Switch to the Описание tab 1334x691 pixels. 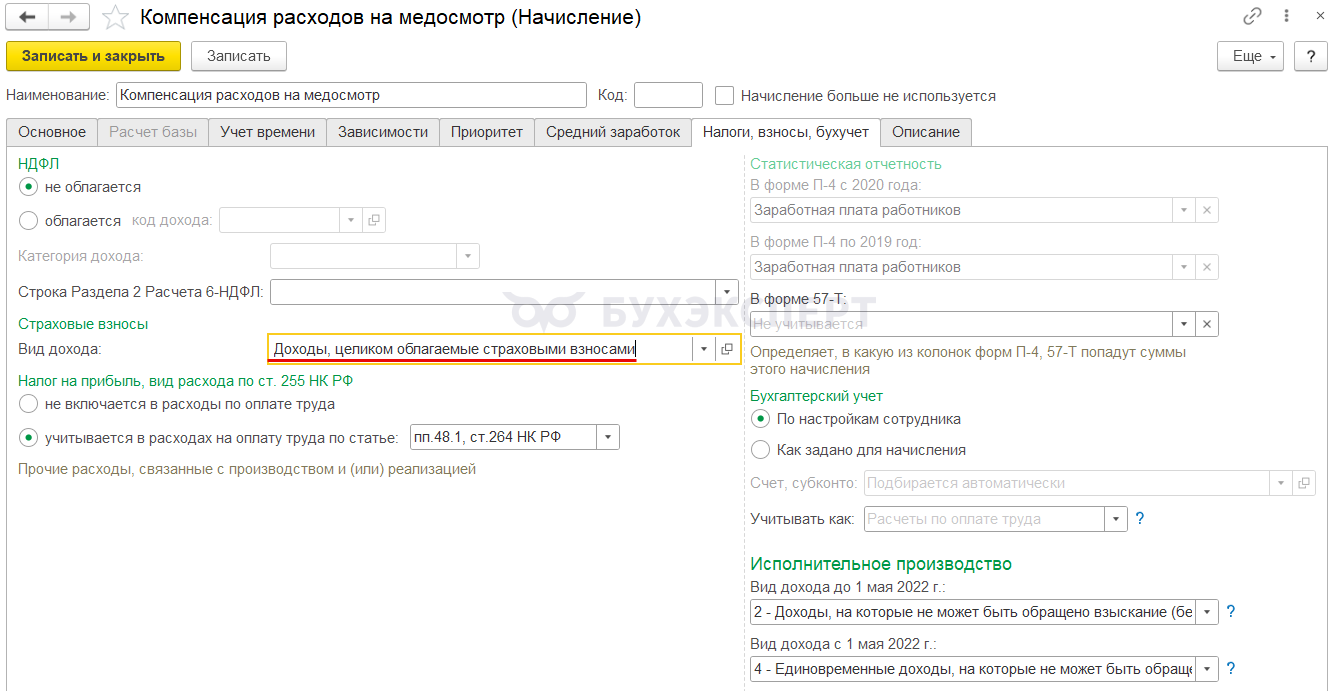coord(926,132)
